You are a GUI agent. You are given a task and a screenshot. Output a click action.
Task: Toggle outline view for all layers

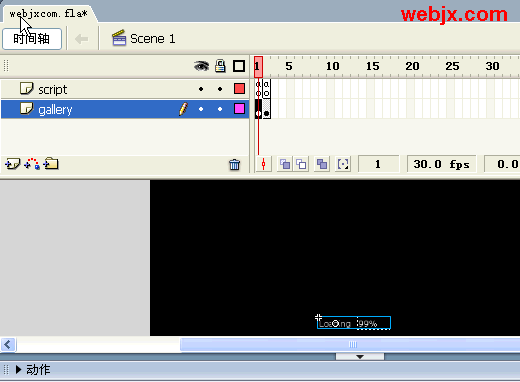coord(239,66)
